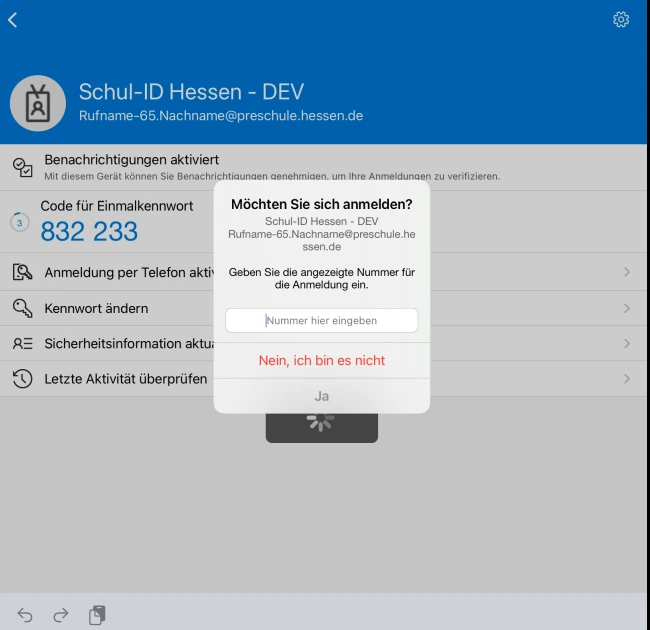The height and width of the screenshot is (630, 650).
Task: Tap the Möchten Sie sich anmelden? dialog title
Action: click(322, 204)
